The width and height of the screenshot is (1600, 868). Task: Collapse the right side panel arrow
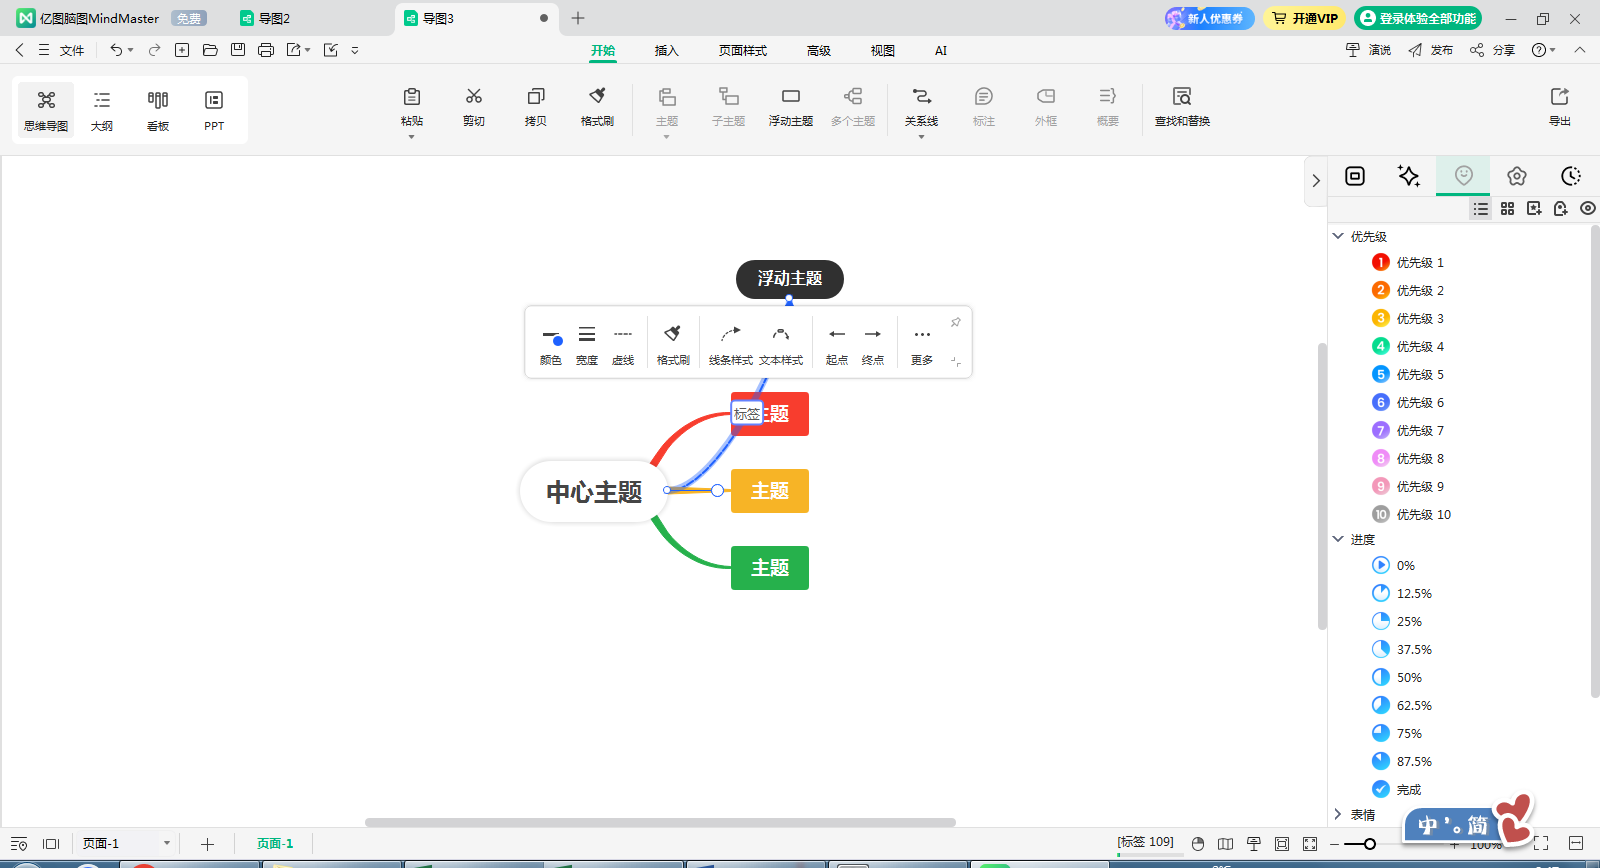point(1316,181)
